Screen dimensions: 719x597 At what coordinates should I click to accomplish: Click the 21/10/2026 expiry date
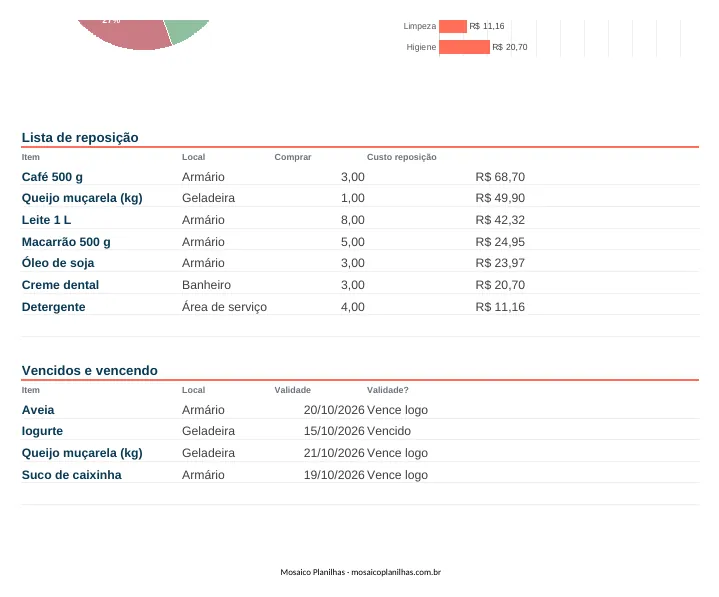pyautogui.click(x=334, y=453)
